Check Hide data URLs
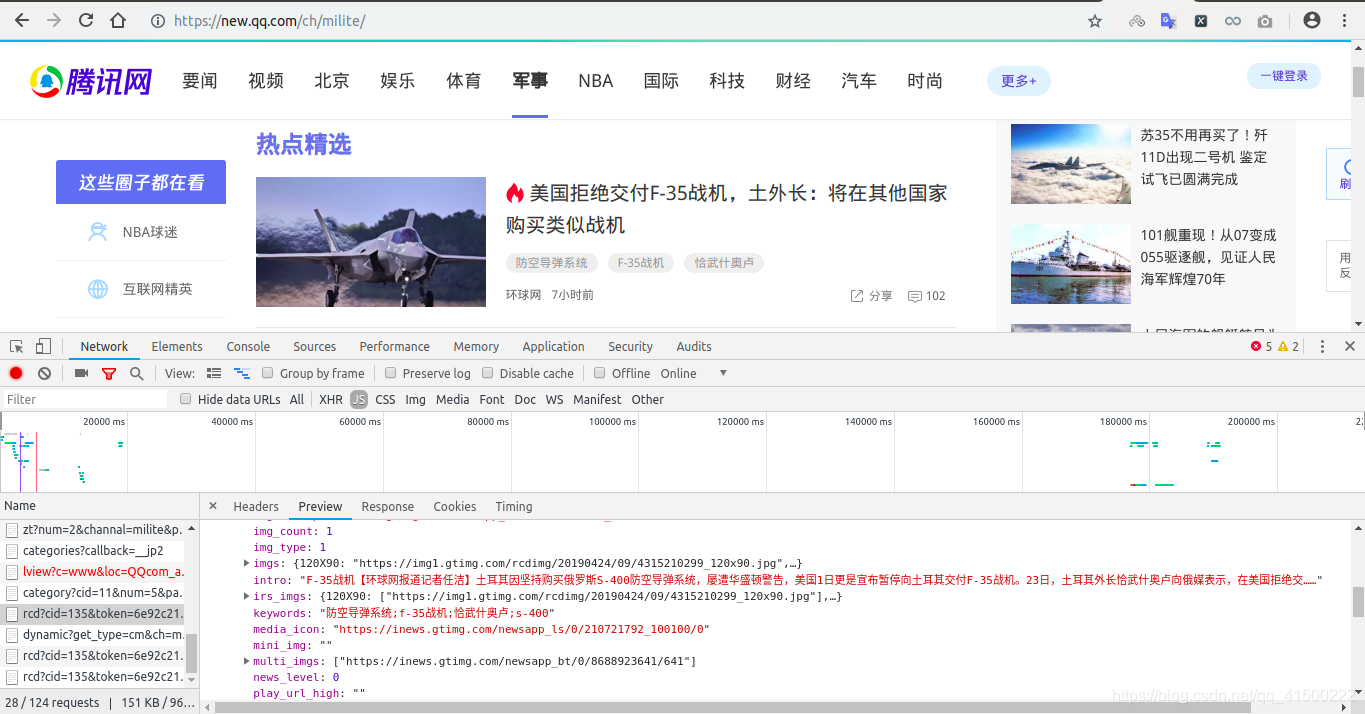The height and width of the screenshot is (714, 1365). tap(185, 399)
